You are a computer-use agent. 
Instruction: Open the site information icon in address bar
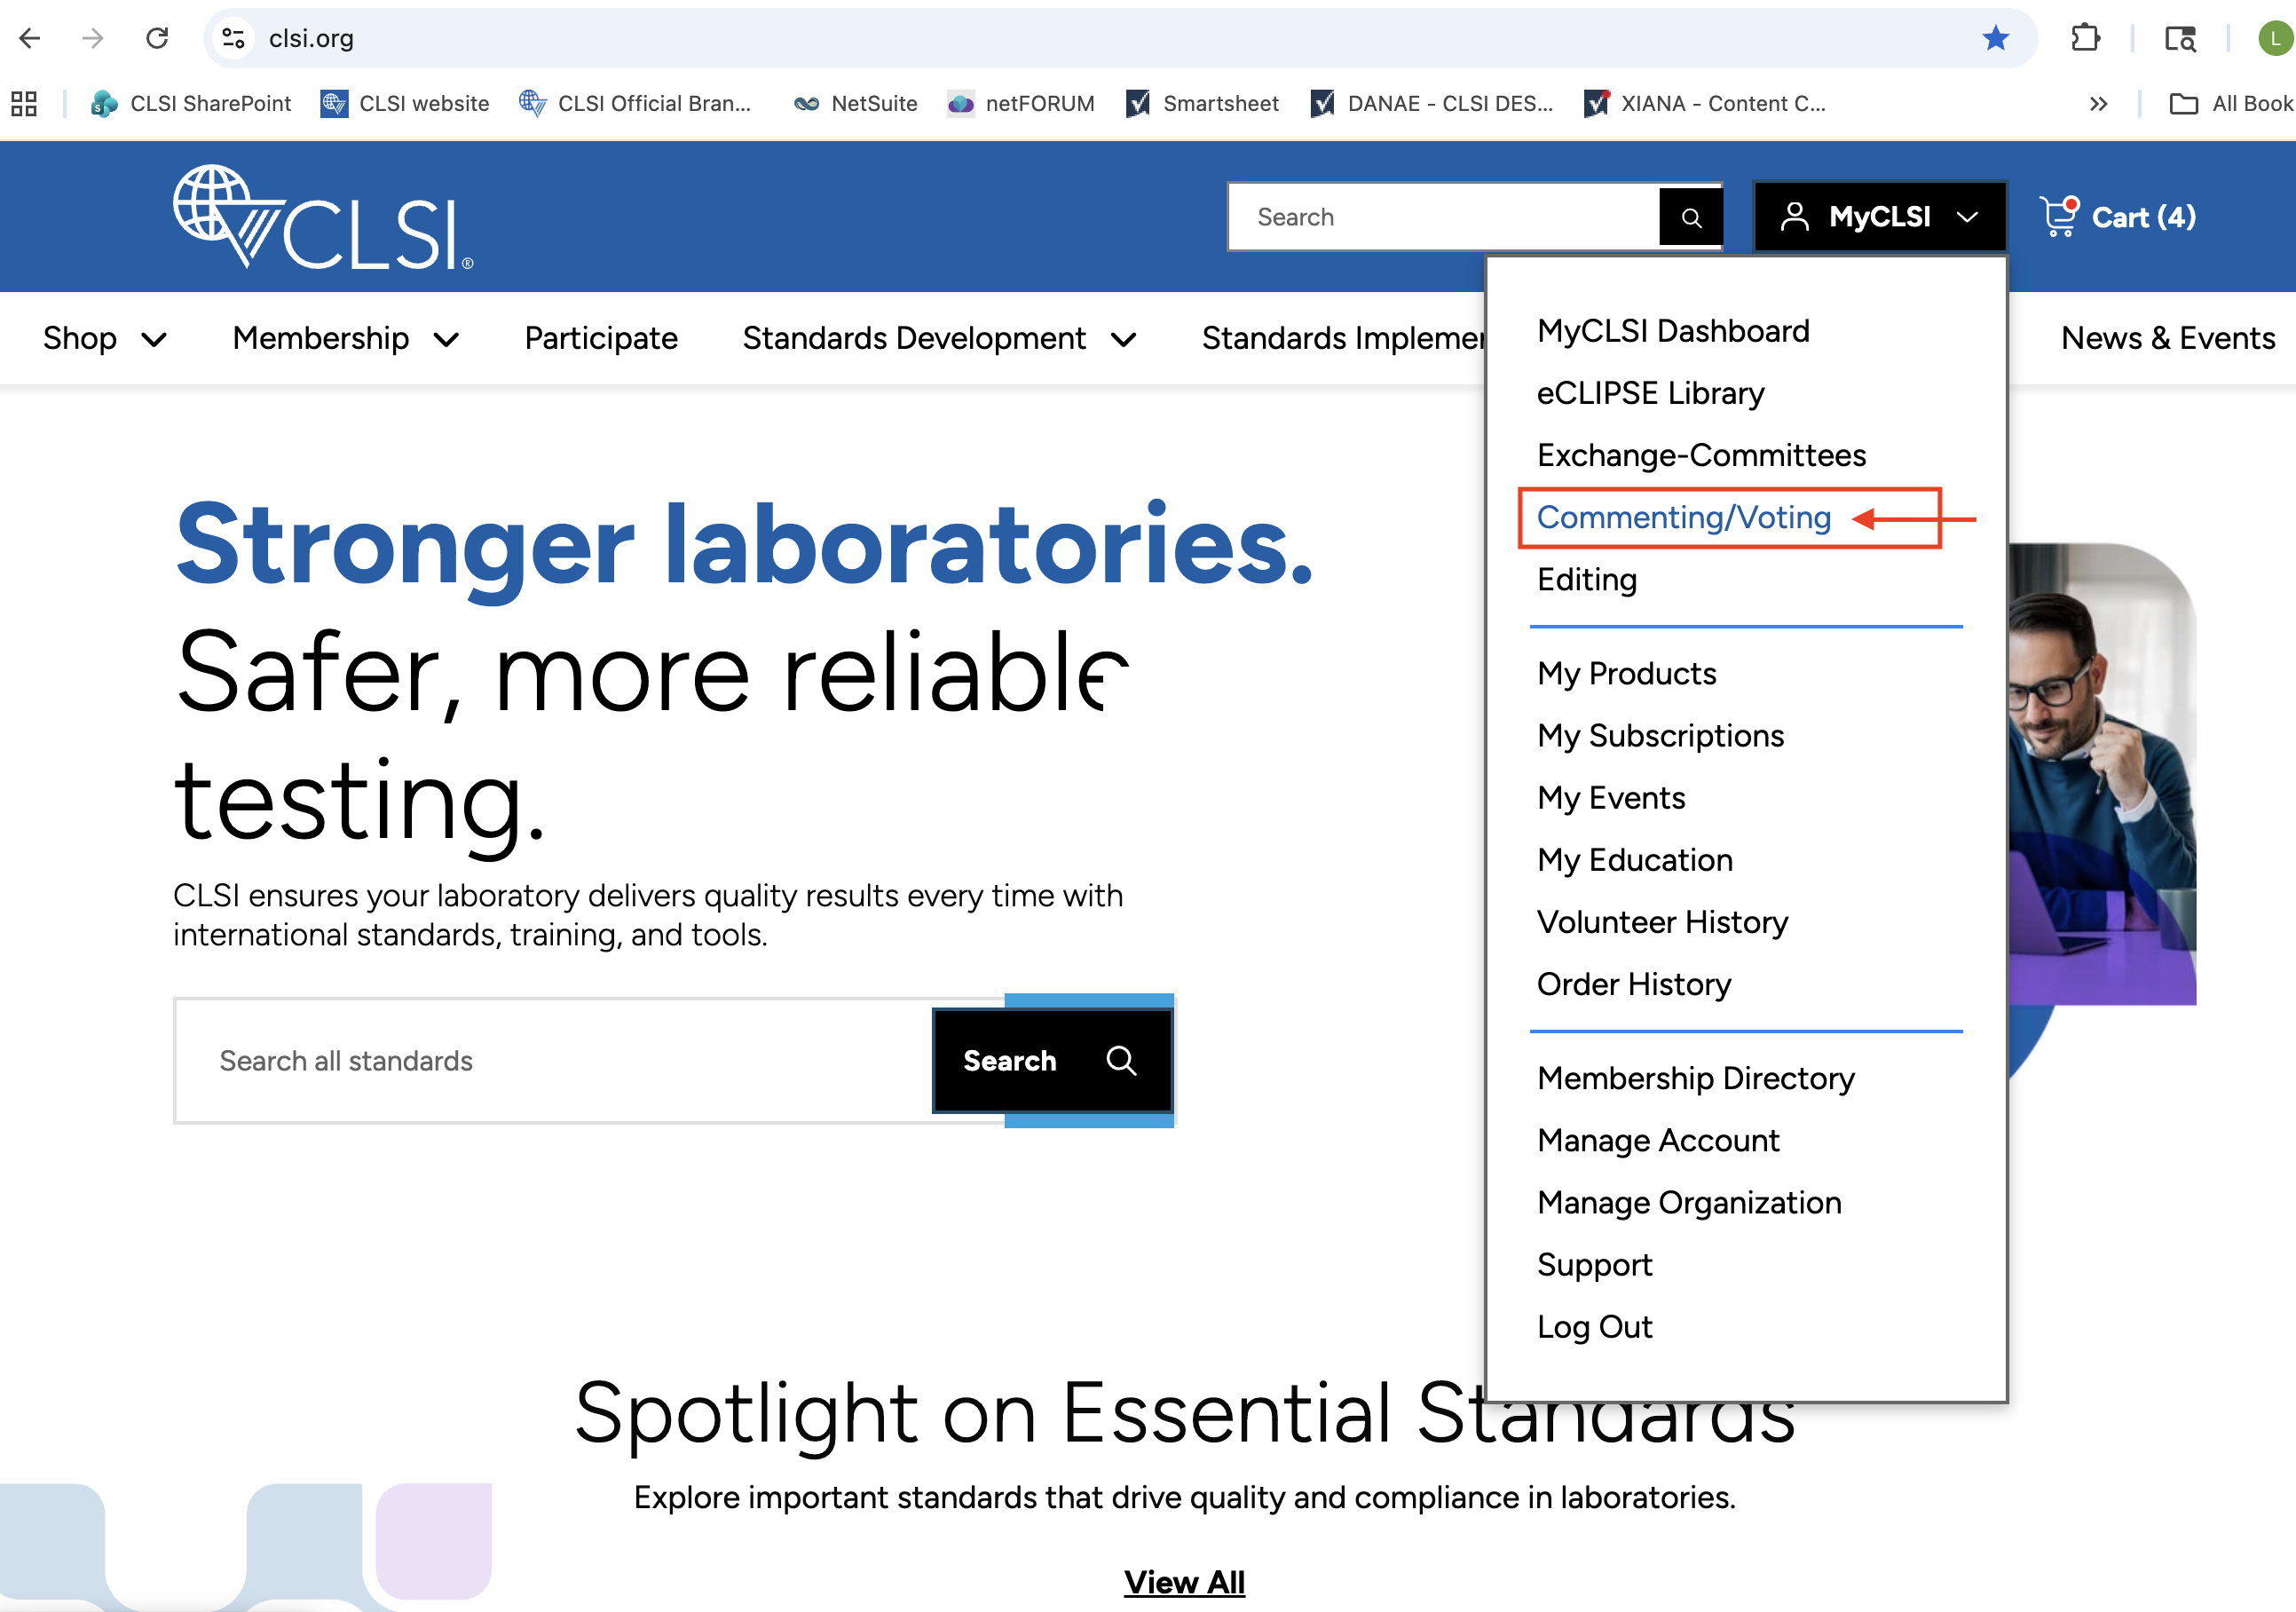(234, 38)
